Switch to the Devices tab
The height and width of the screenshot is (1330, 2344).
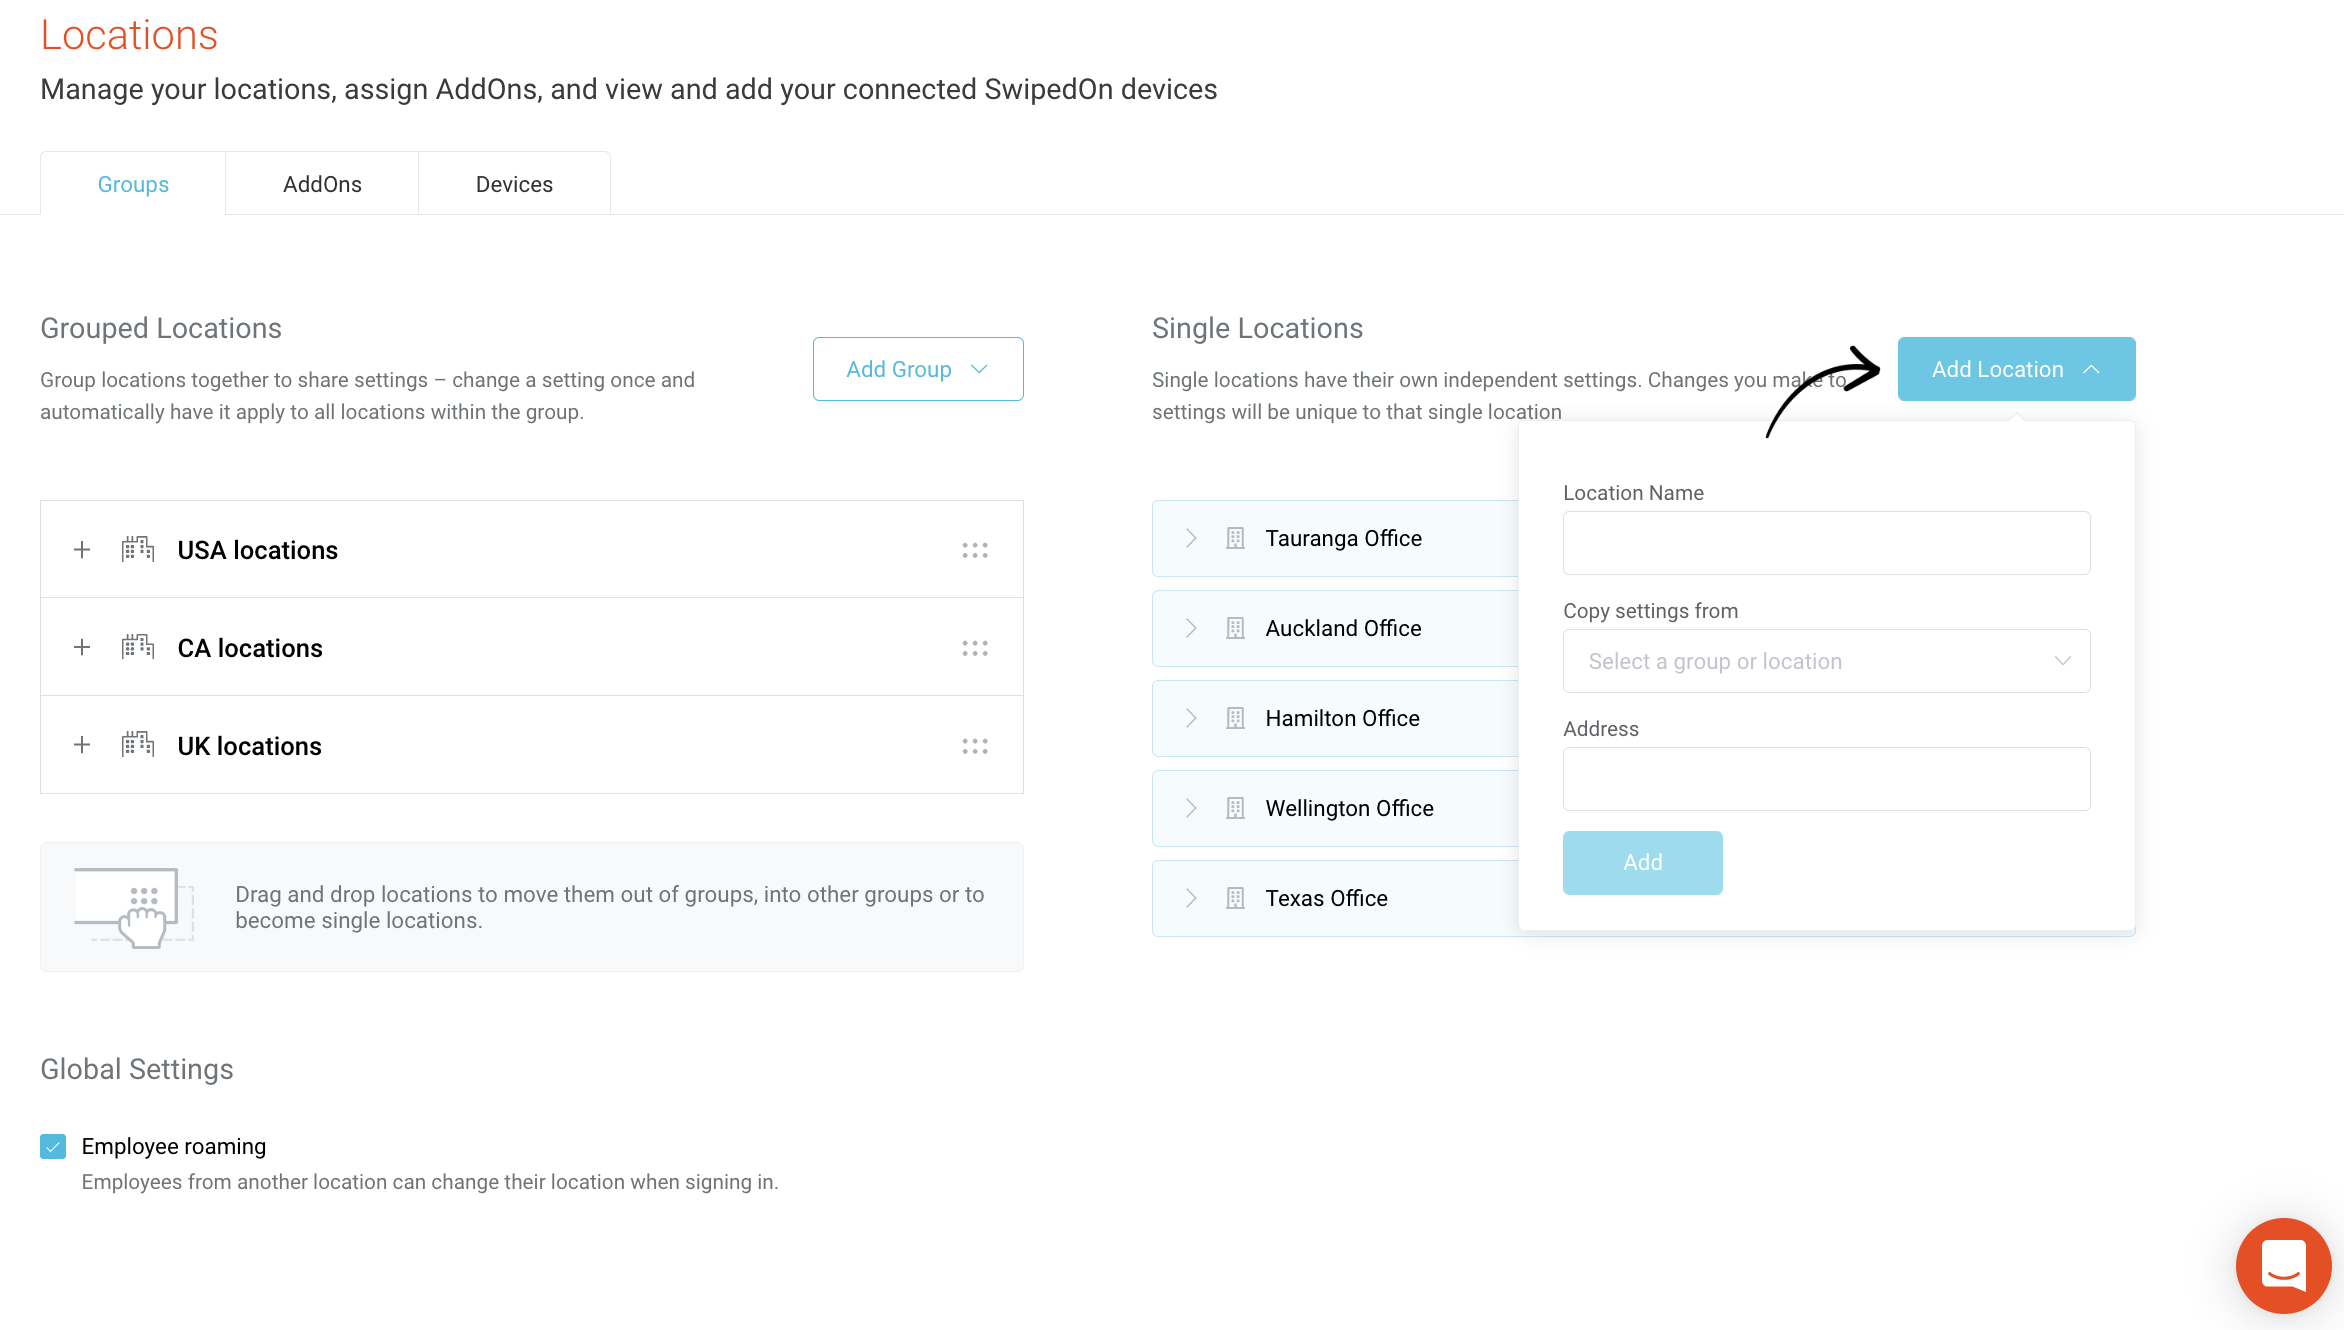514,184
